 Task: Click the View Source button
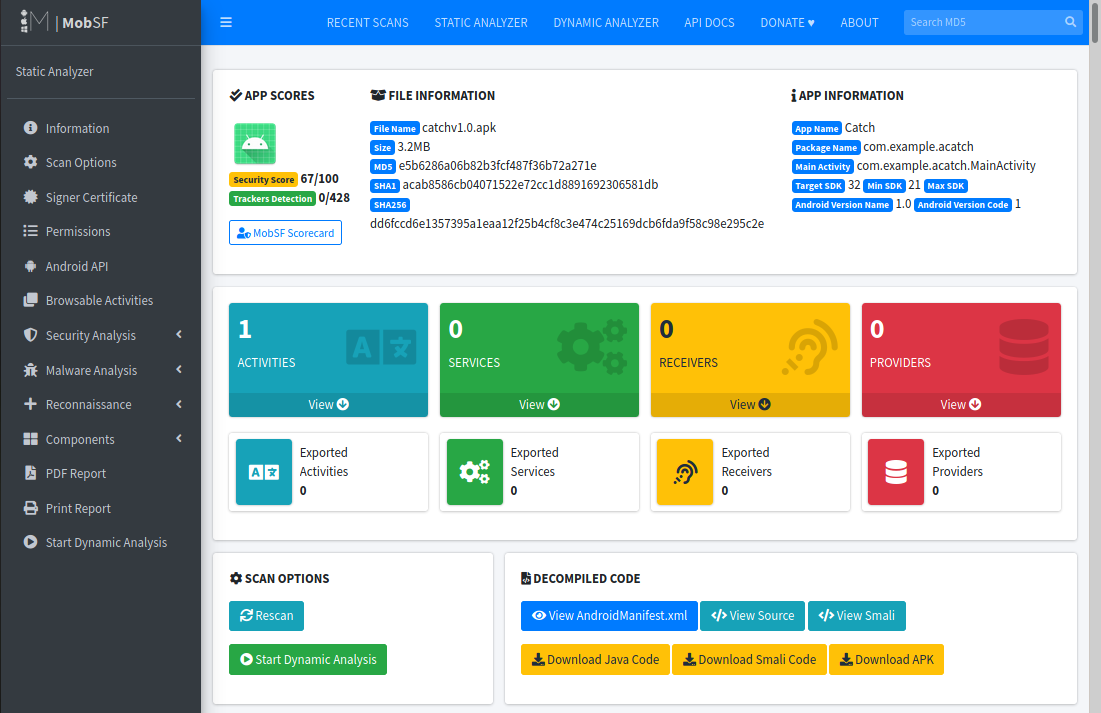tap(752, 615)
